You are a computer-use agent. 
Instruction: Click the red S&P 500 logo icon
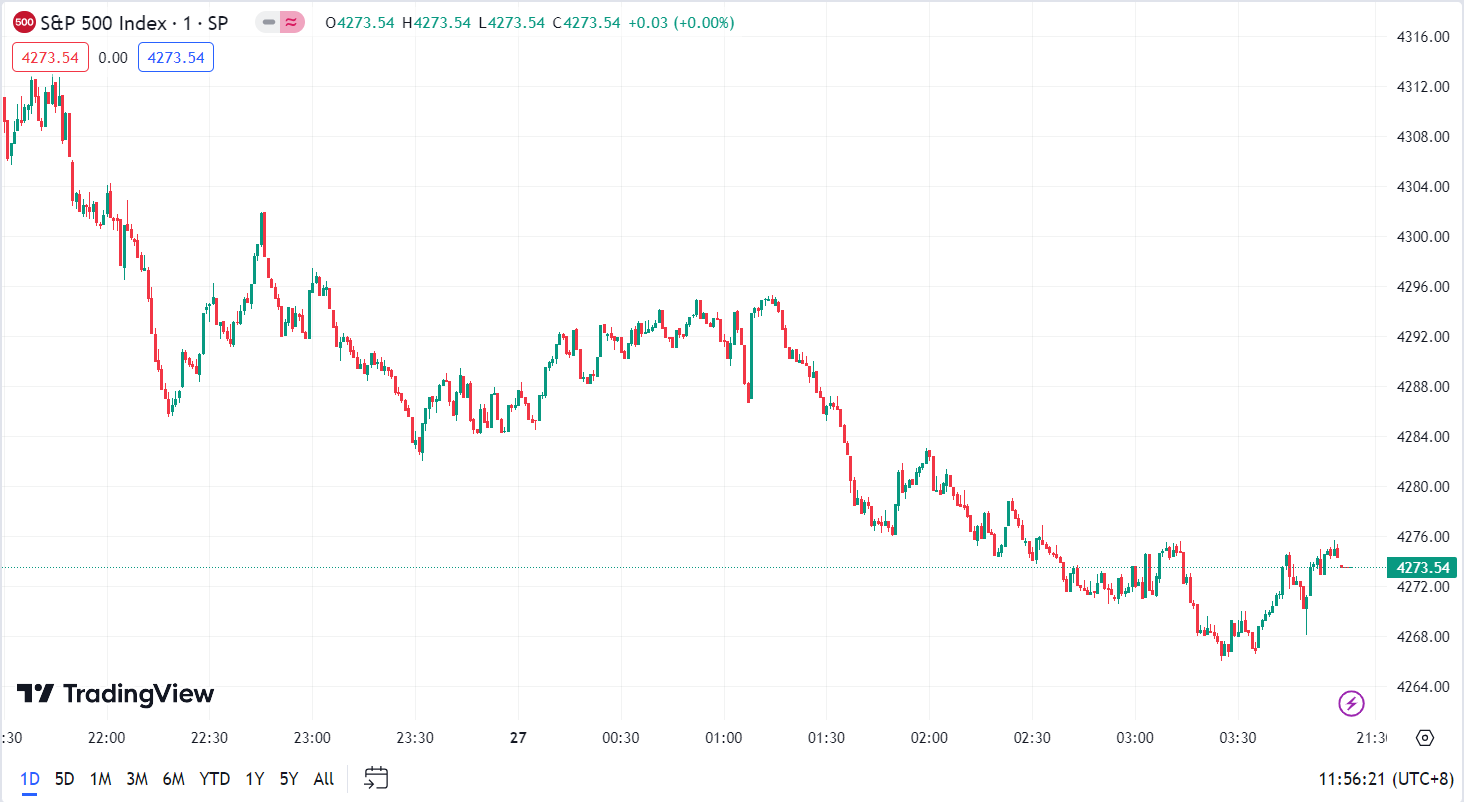pyautogui.click(x=25, y=22)
